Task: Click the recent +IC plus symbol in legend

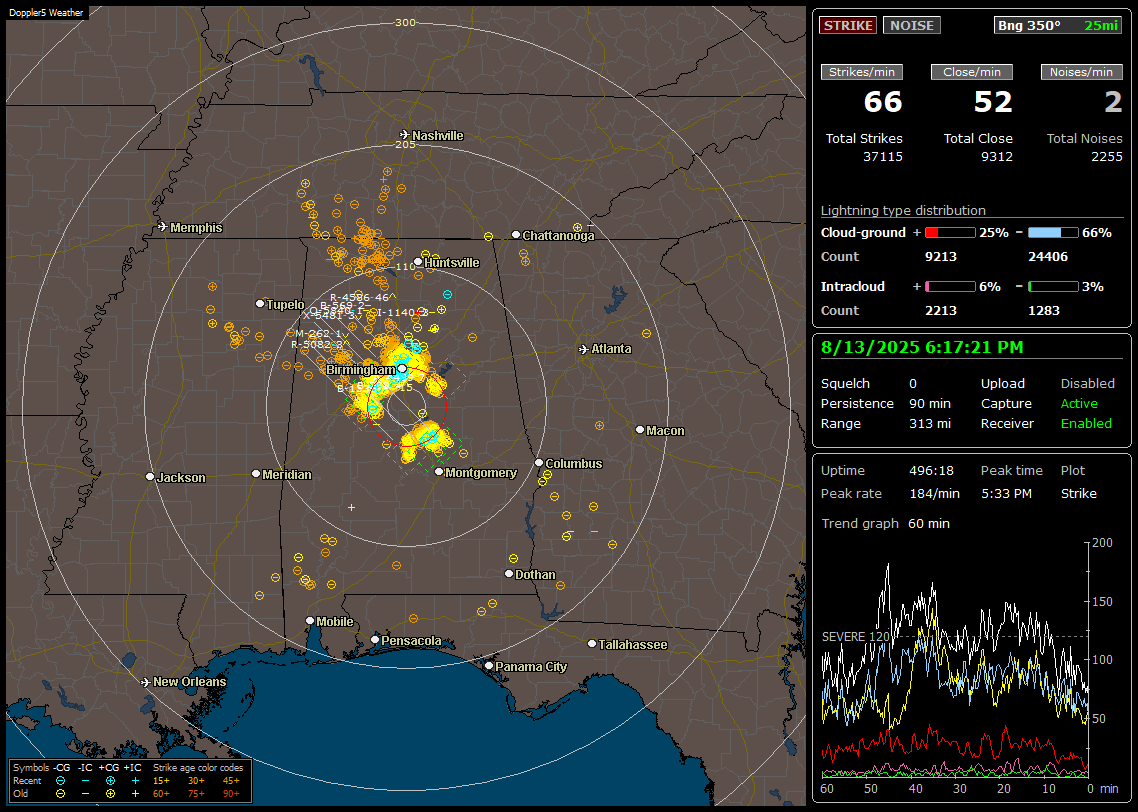Action: click(135, 781)
